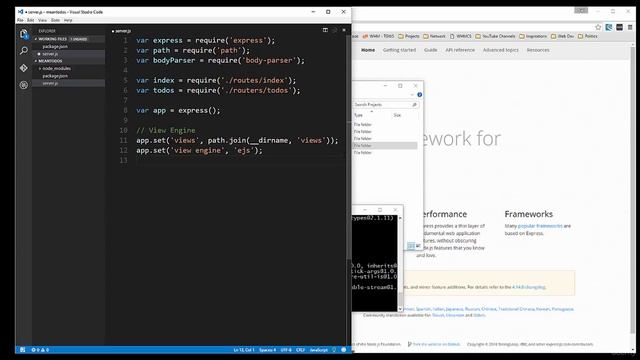Screen dimensions: 640x360
Task: Open the View menu in VS Code
Action: pyautogui.click(x=42, y=20)
